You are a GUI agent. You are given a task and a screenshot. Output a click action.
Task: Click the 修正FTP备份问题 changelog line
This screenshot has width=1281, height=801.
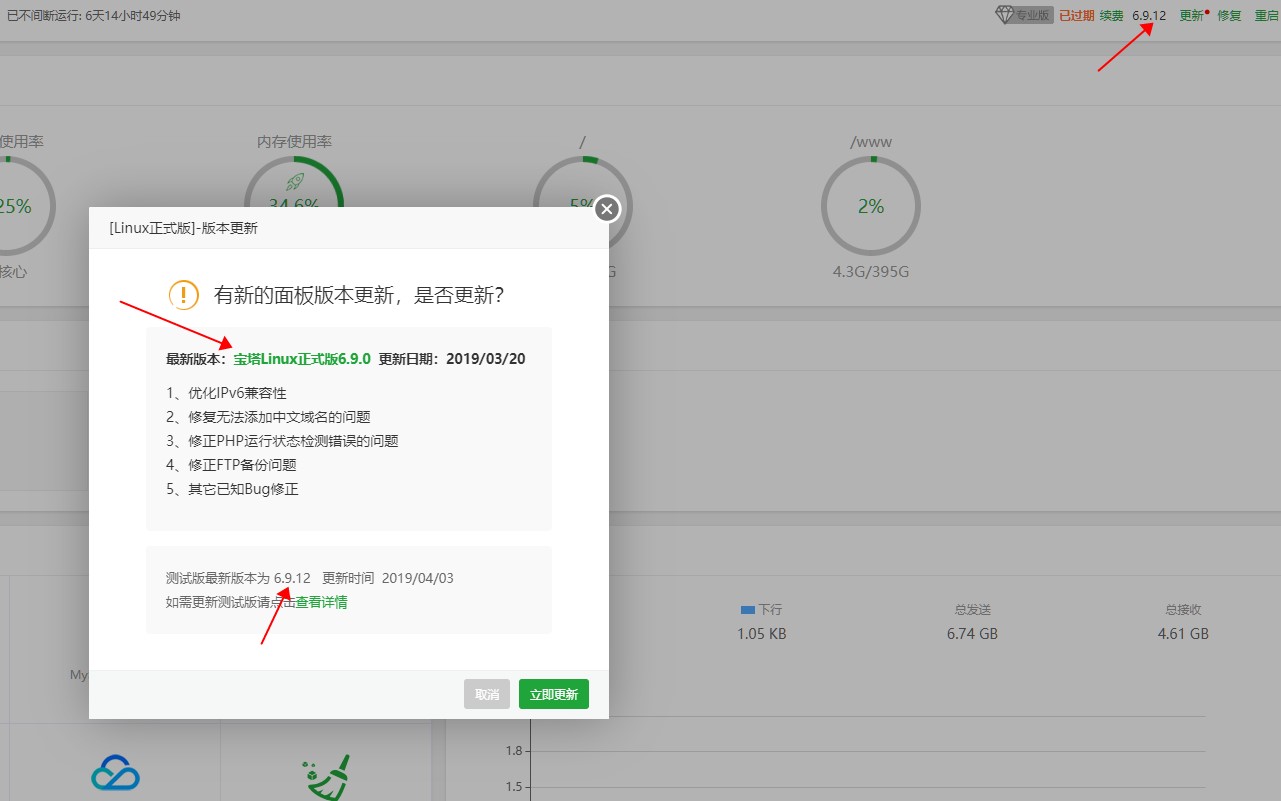pos(231,465)
